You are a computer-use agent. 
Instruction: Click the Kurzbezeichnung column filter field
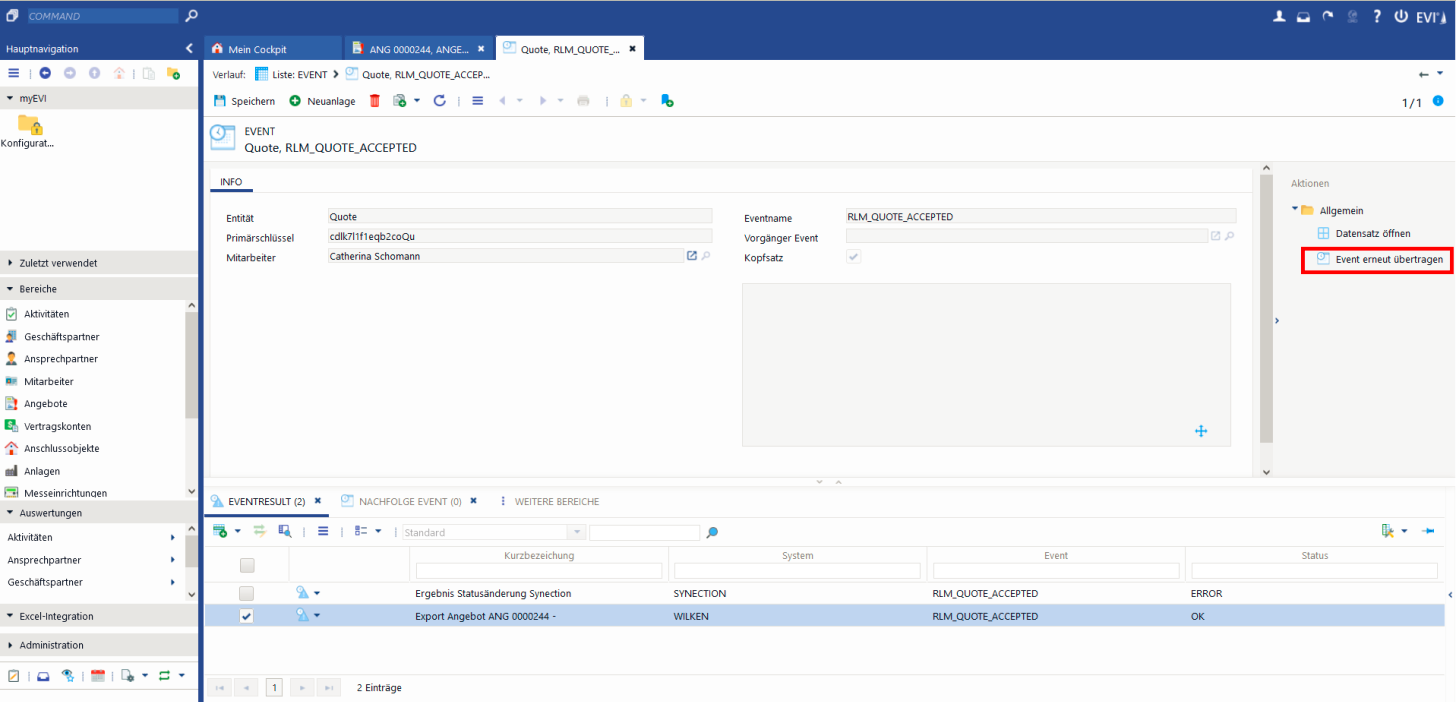click(x=539, y=571)
